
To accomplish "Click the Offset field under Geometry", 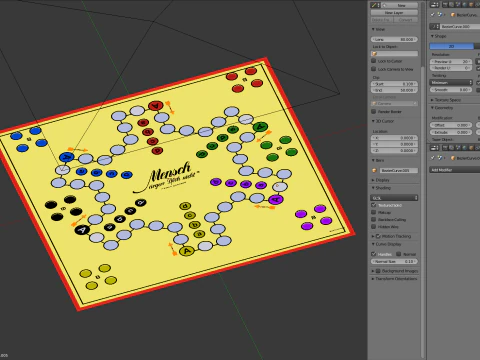I will pos(451,125).
